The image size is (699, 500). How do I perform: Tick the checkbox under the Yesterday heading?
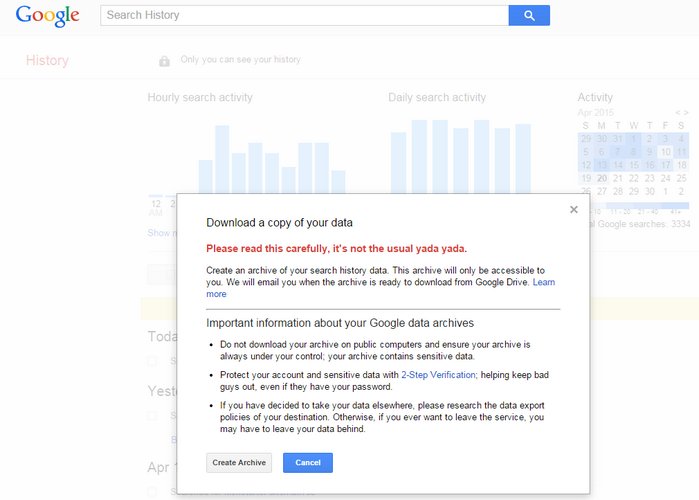click(x=152, y=415)
